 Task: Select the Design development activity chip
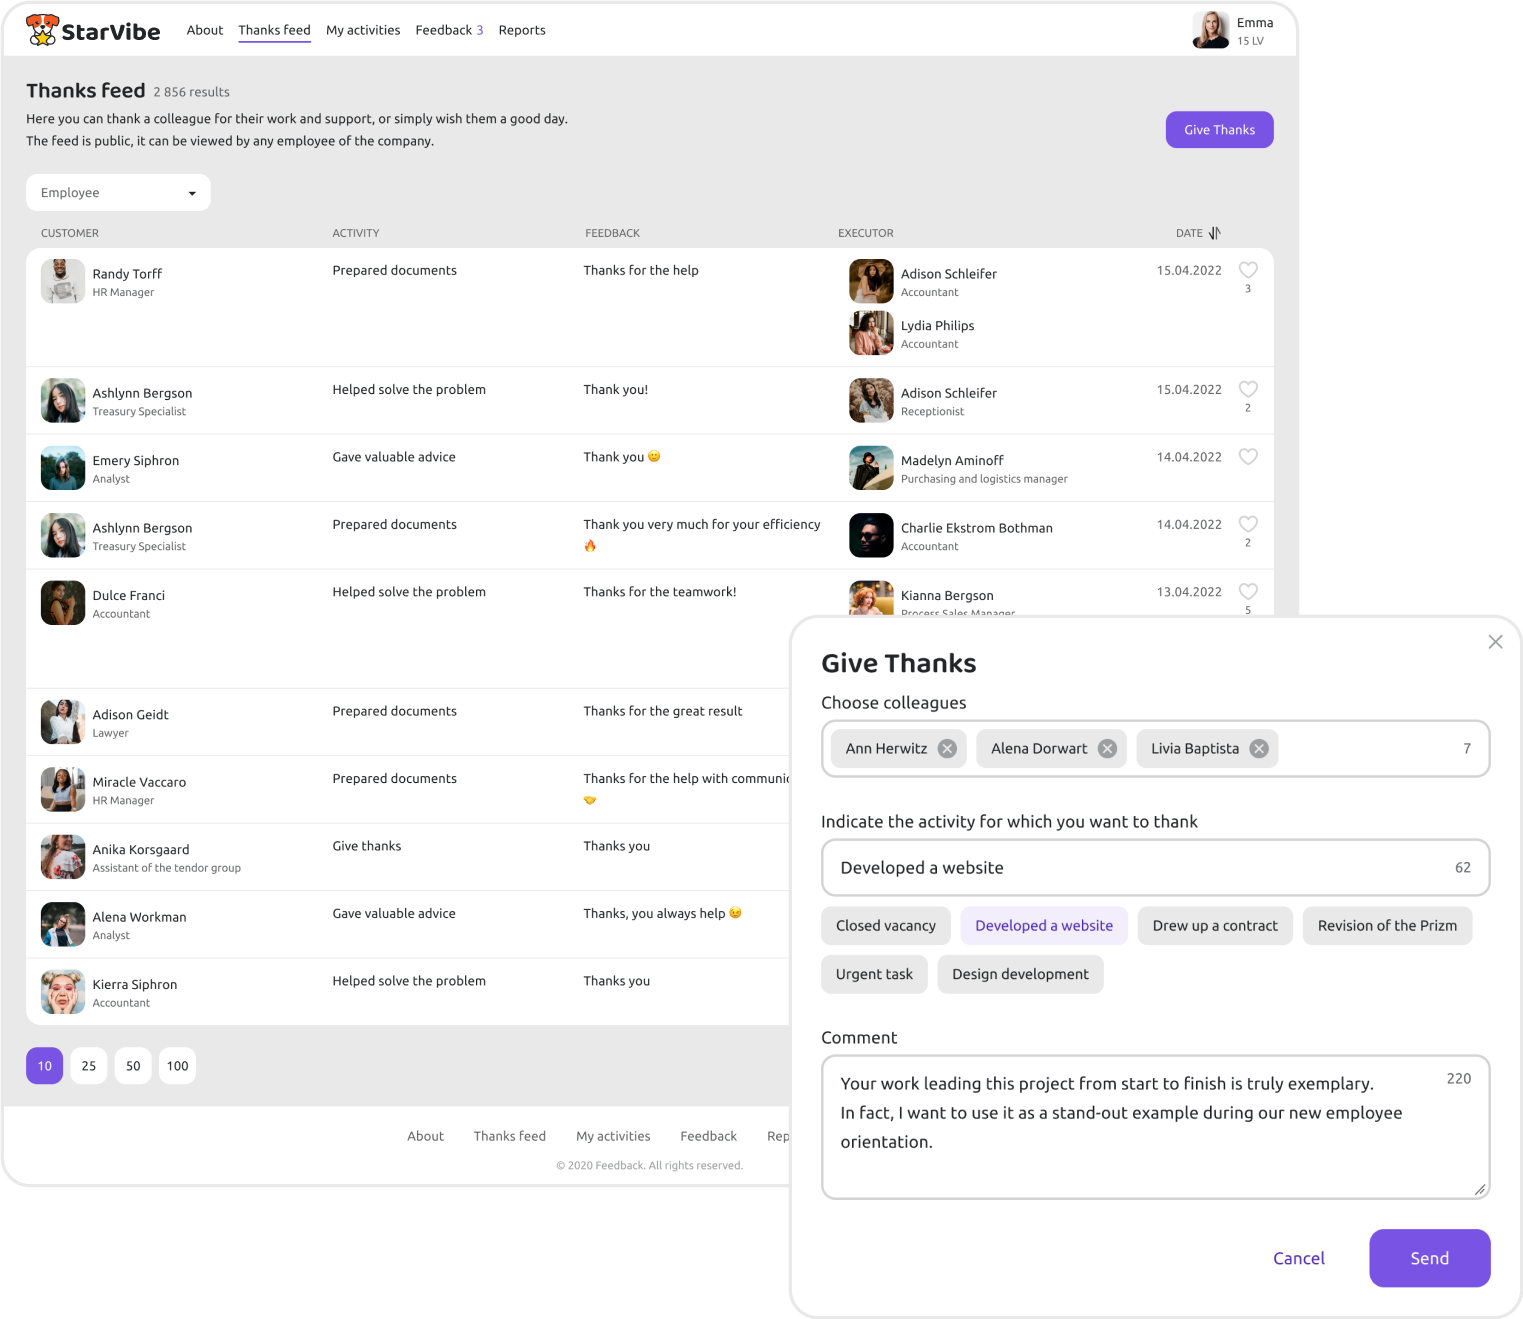click(1020, 975)
